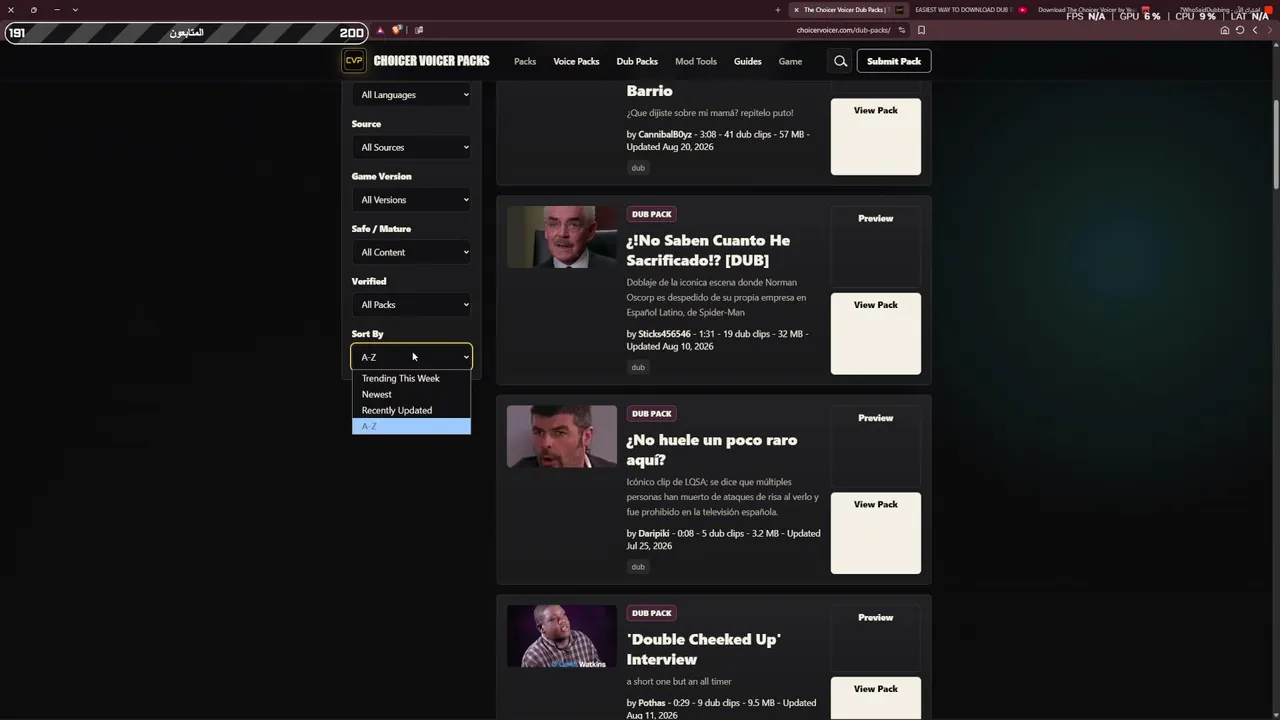The image size is (1280, 720).
Task: Expand the Source filter showing All Sources
Action: 412,147
